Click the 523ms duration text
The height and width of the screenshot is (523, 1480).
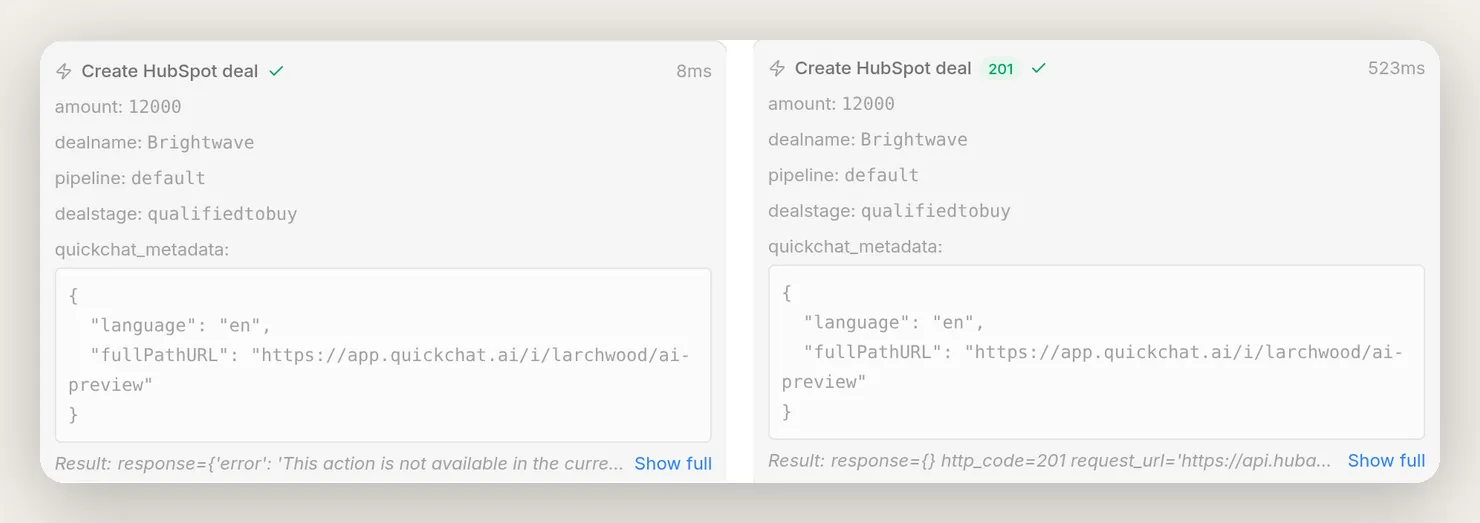(1396, 68)
